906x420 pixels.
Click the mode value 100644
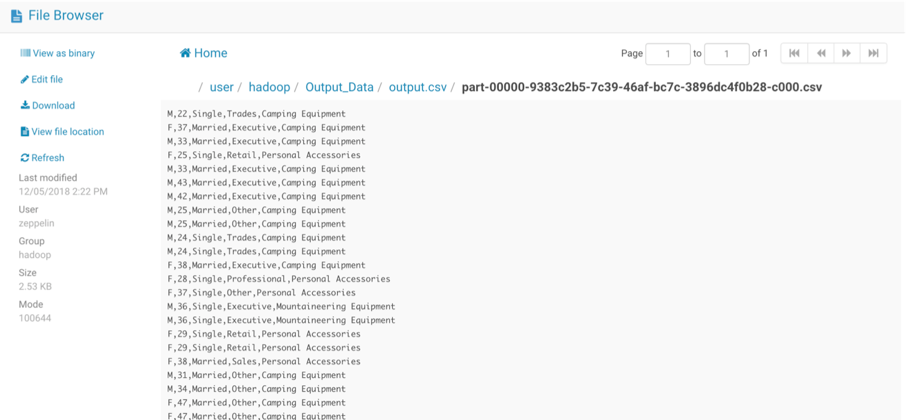click(35, 318)
